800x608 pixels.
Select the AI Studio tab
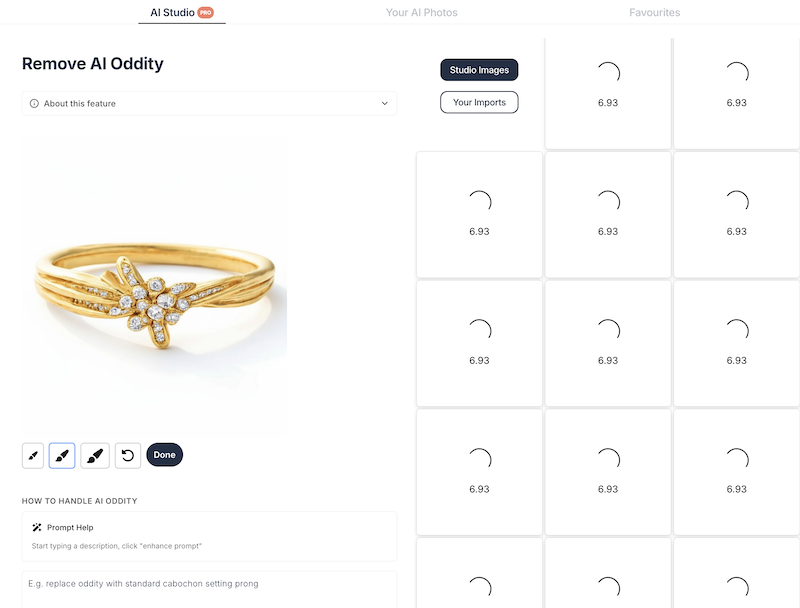click(x=172, y=13)
